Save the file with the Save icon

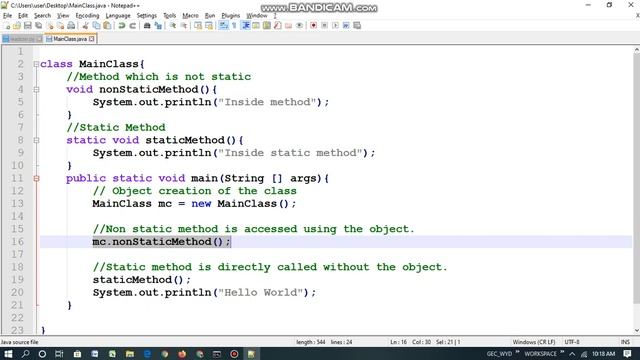[28, 26]
